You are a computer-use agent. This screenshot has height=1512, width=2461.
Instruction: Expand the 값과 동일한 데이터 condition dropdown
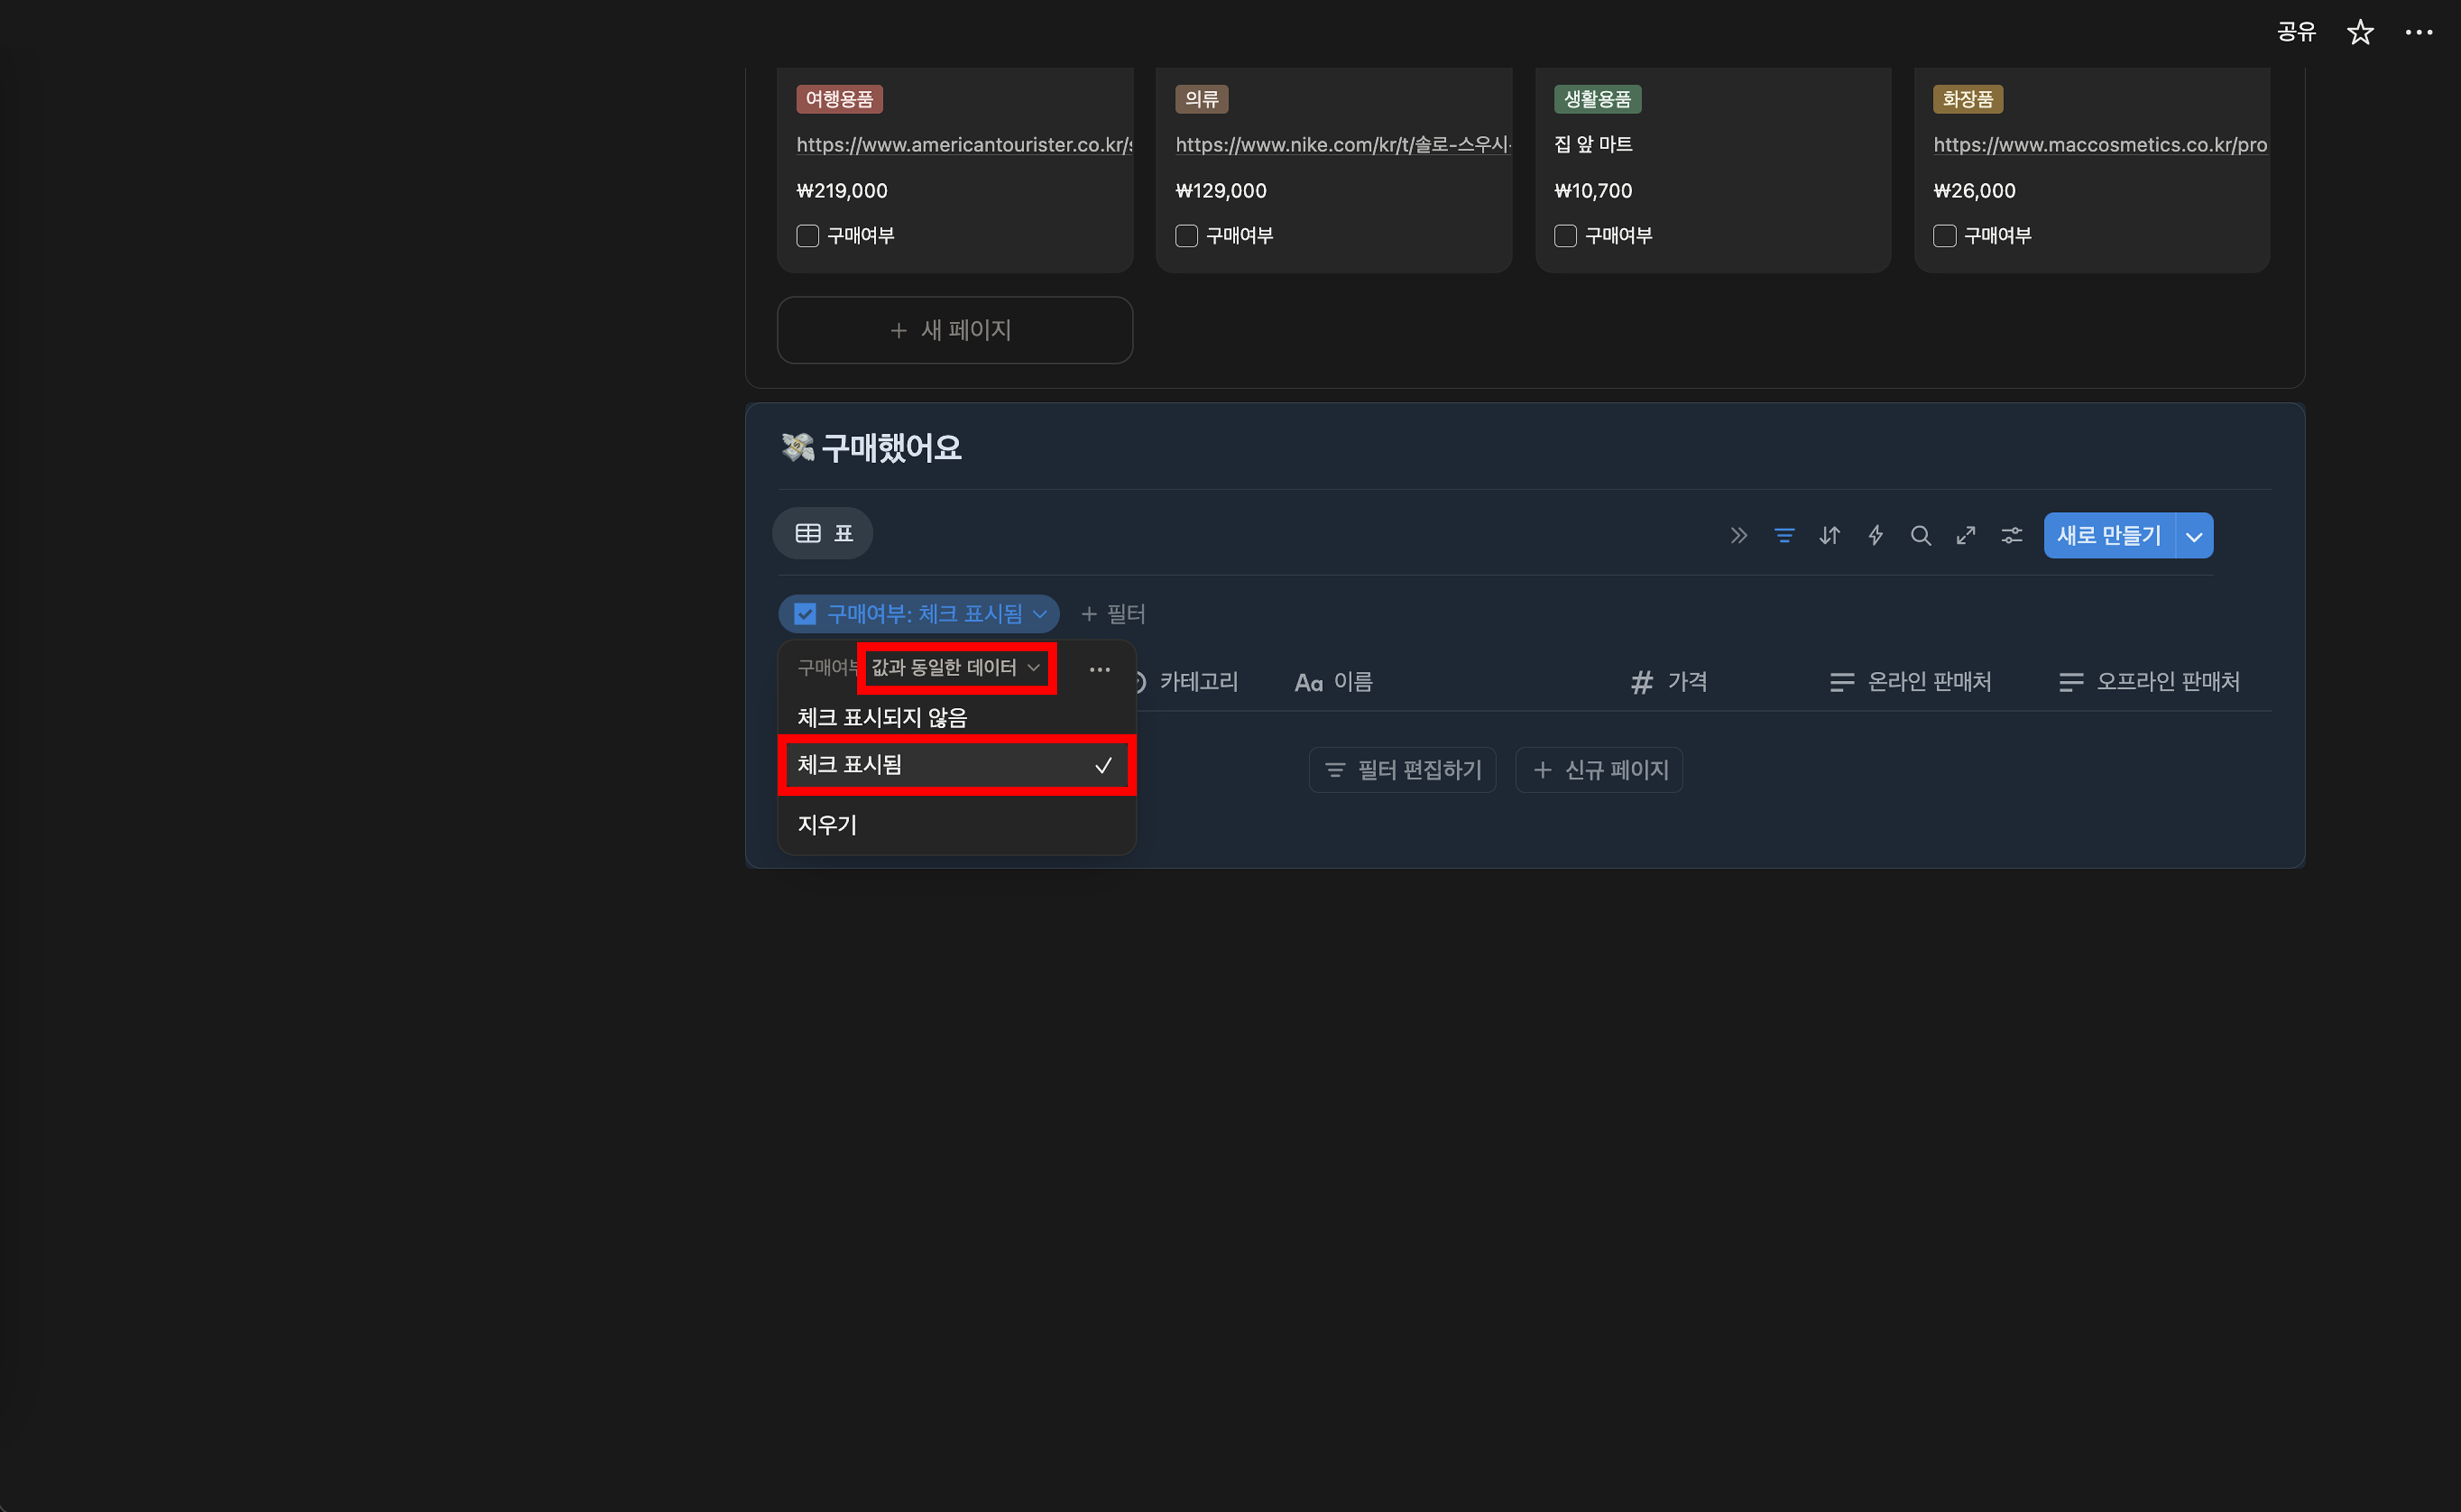point(955,668)
